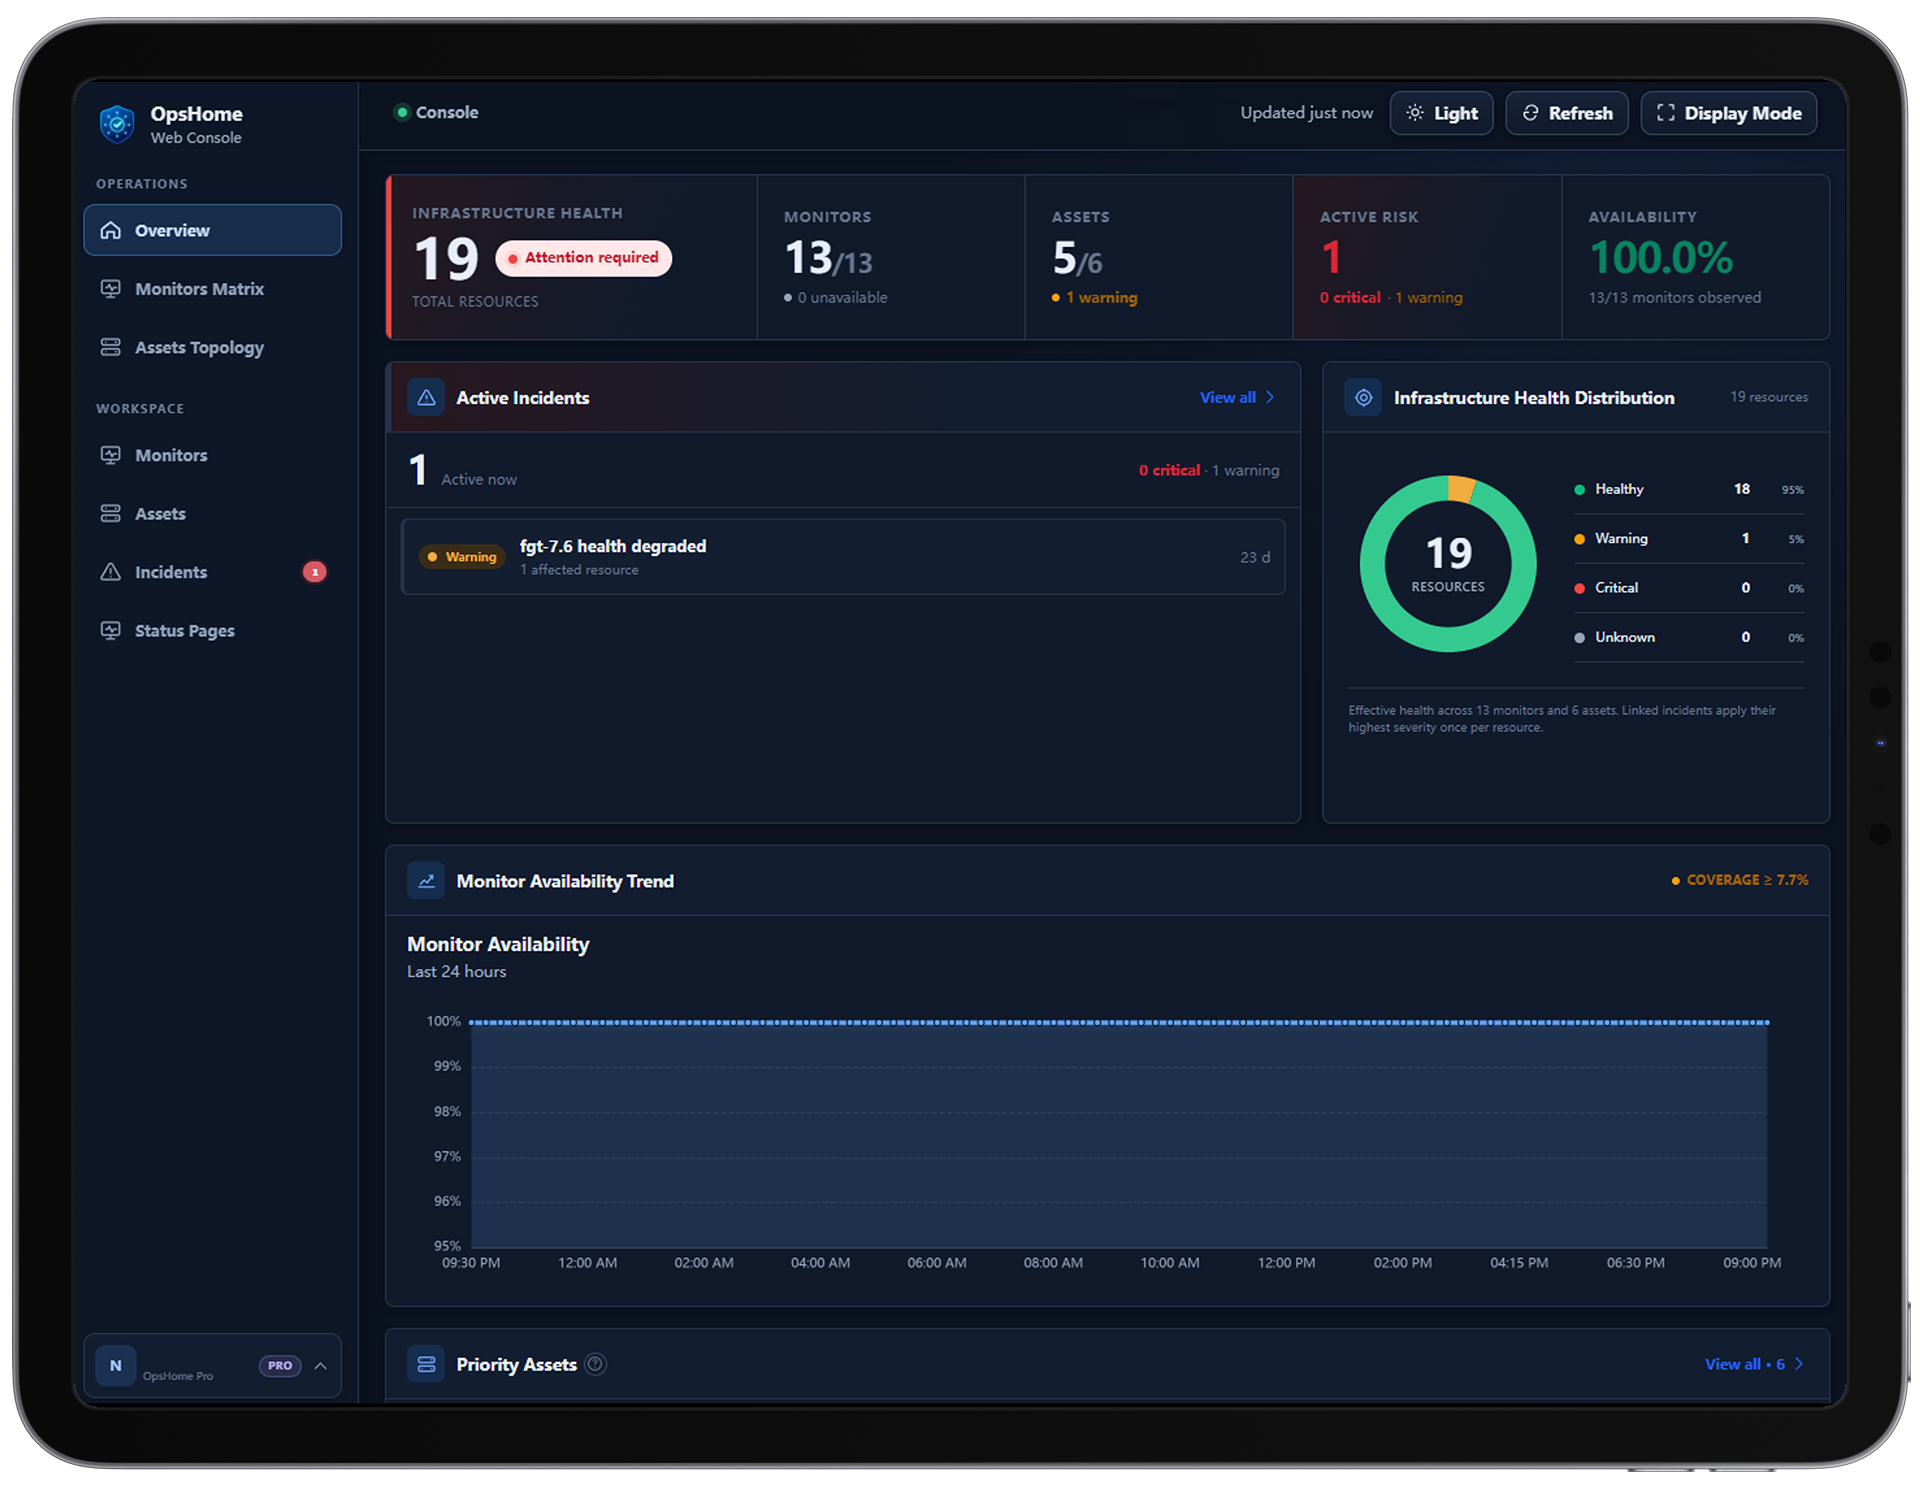
Task: Open the Monitors workspace page
Action: coord(212,455)
